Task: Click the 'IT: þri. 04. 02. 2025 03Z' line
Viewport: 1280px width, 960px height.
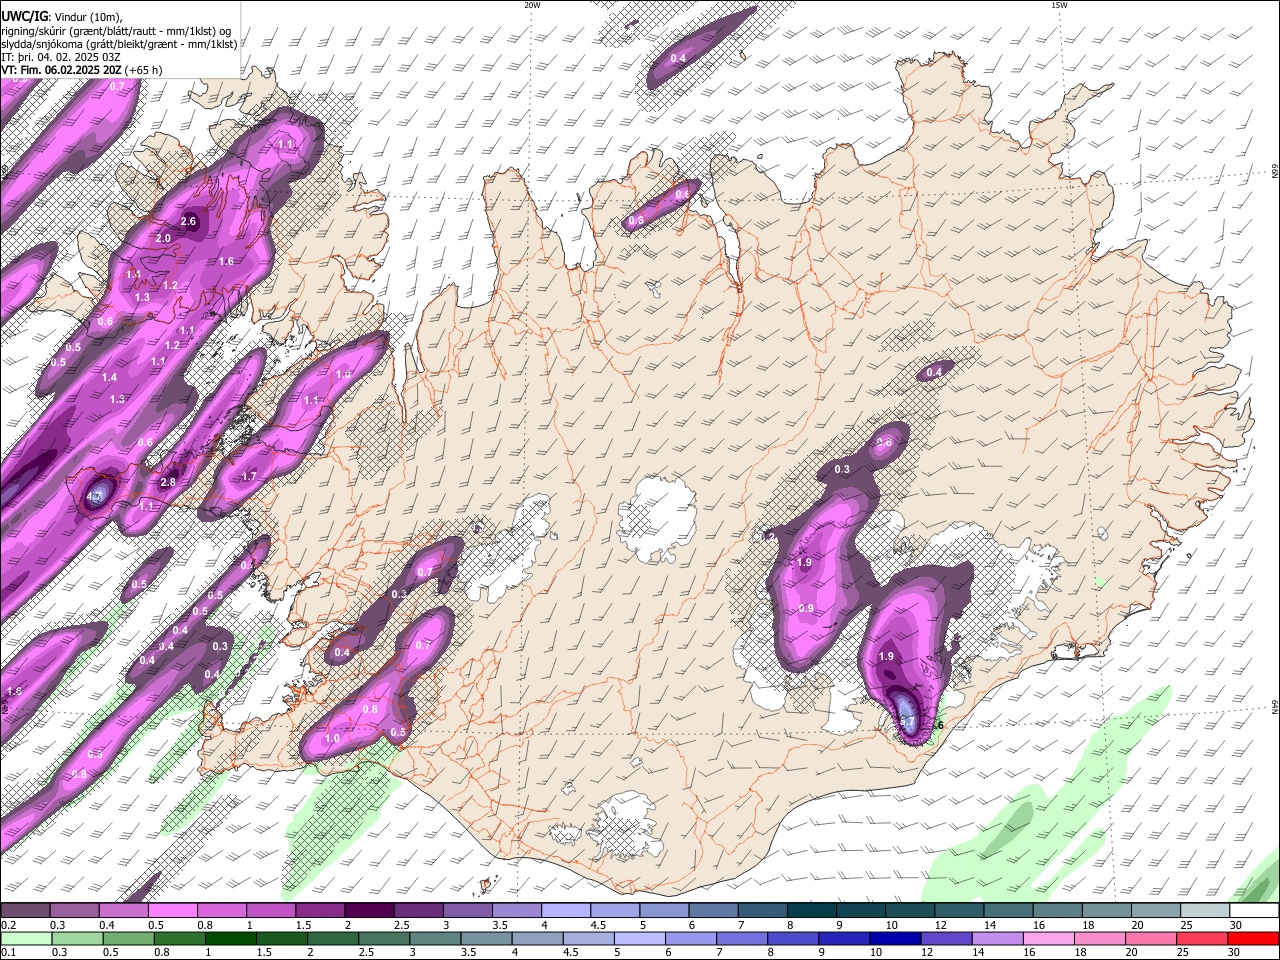Action: [61, 57]
